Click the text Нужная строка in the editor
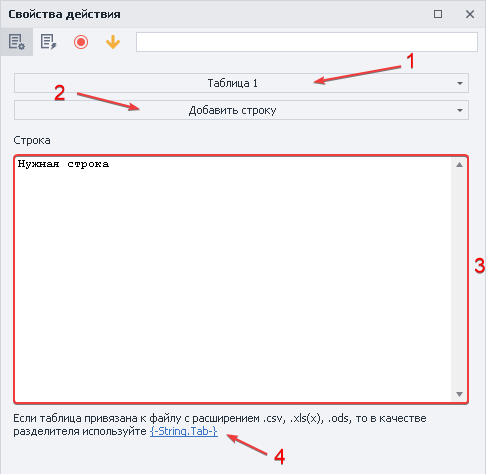This screenshot has height=474, width=486. tap(63, 164)
